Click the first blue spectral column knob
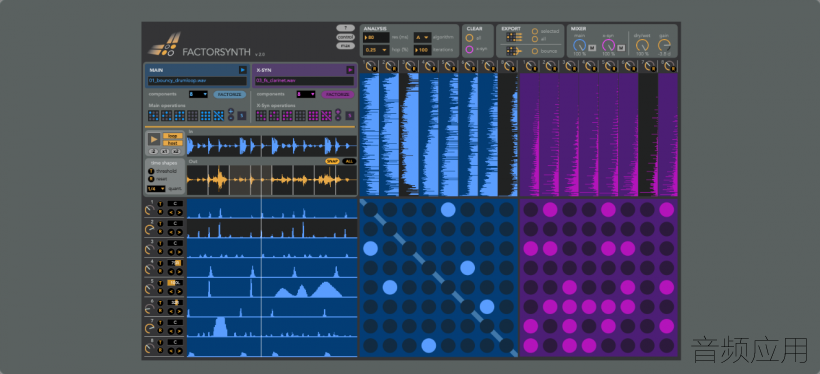820x374 pixels. click(370, 66)
